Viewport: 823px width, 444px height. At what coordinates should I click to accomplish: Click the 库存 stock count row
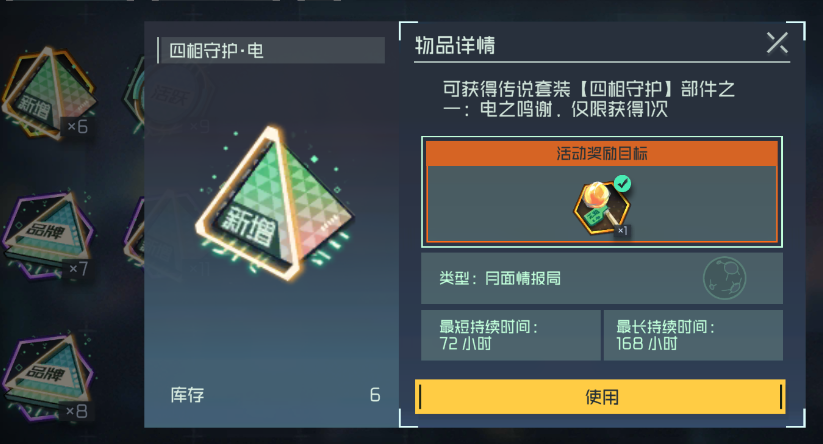click(275, 395)
